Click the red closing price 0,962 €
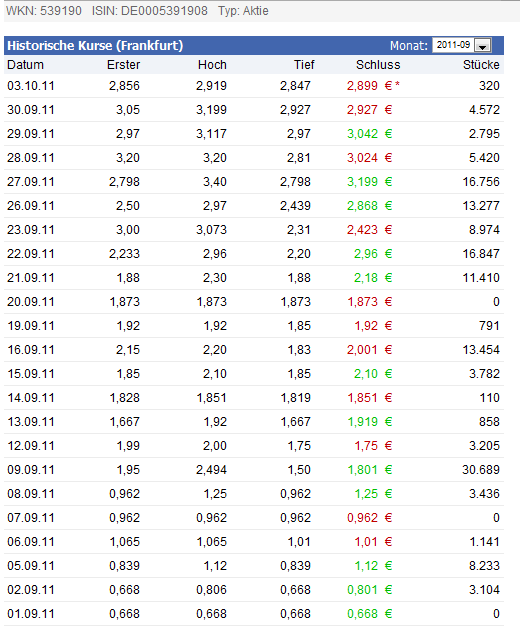This screenshot has width=520, height=631. click(x=369, y=518)
